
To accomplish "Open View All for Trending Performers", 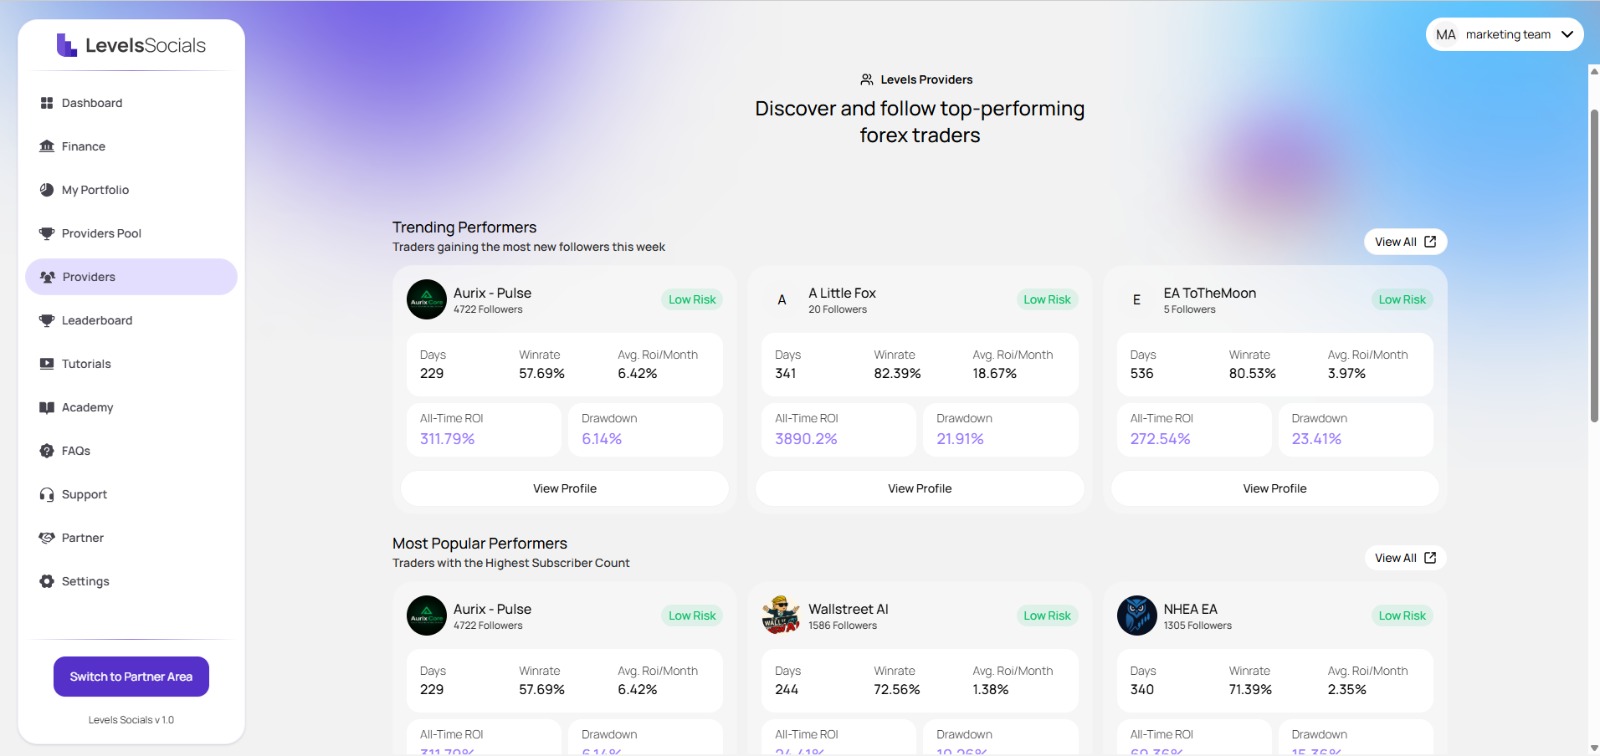I will [x=1405, y=242].
